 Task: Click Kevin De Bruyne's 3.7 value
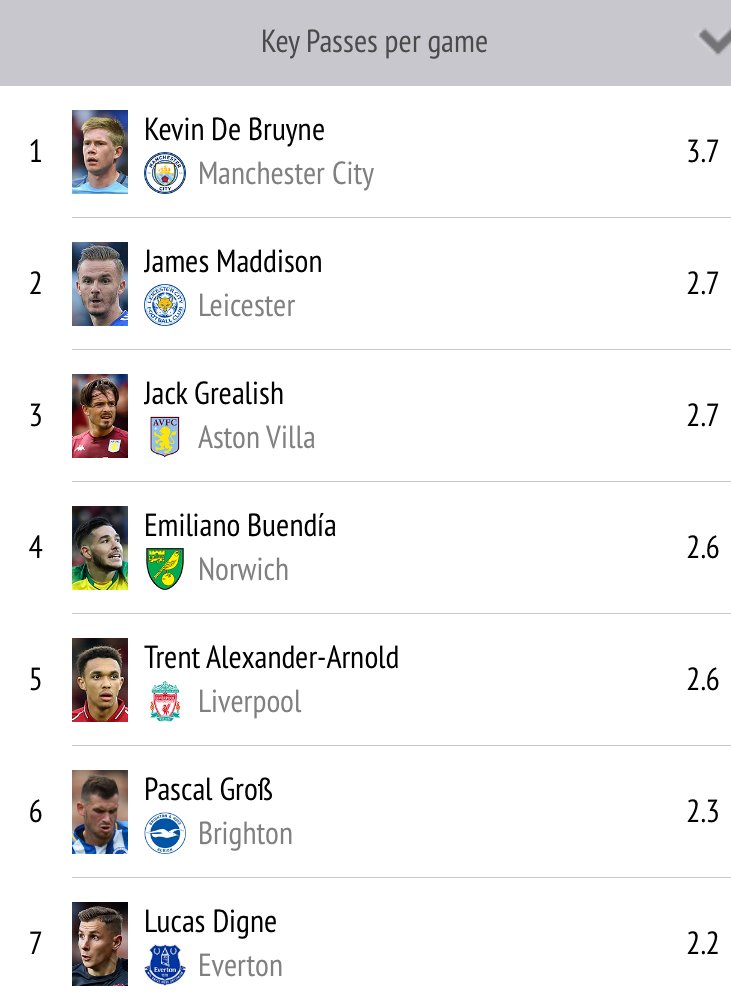pos(702,152)
